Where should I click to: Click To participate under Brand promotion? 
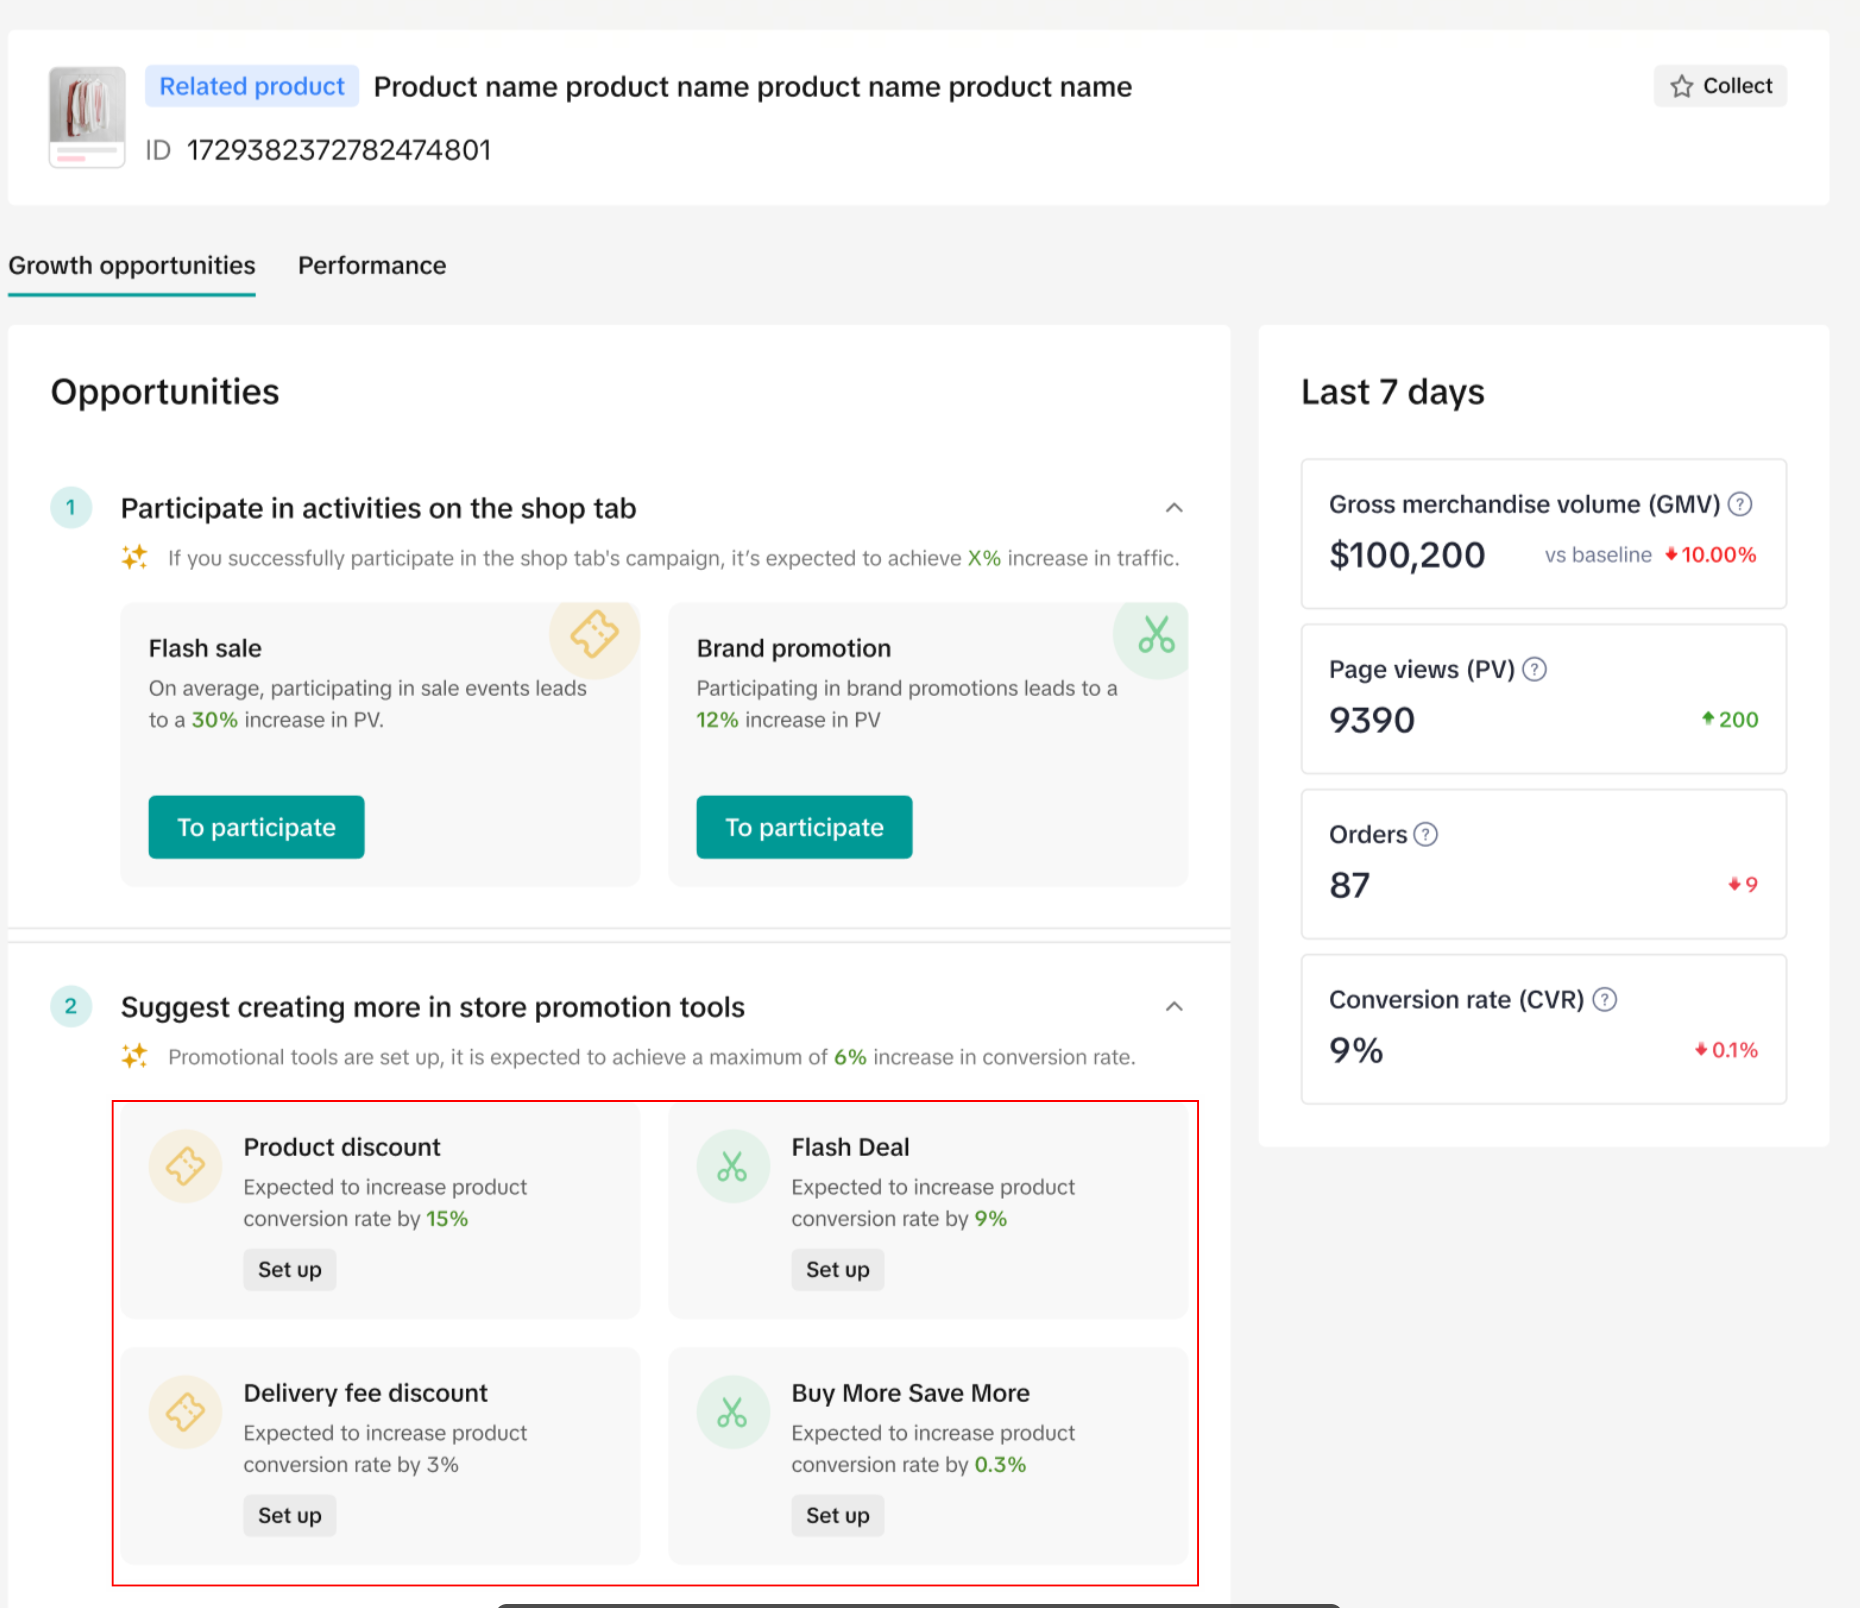pos(804,827)
